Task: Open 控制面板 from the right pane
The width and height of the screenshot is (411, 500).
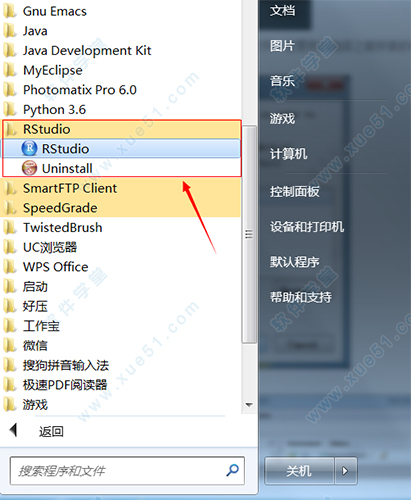Action: (x=295, y=191)
